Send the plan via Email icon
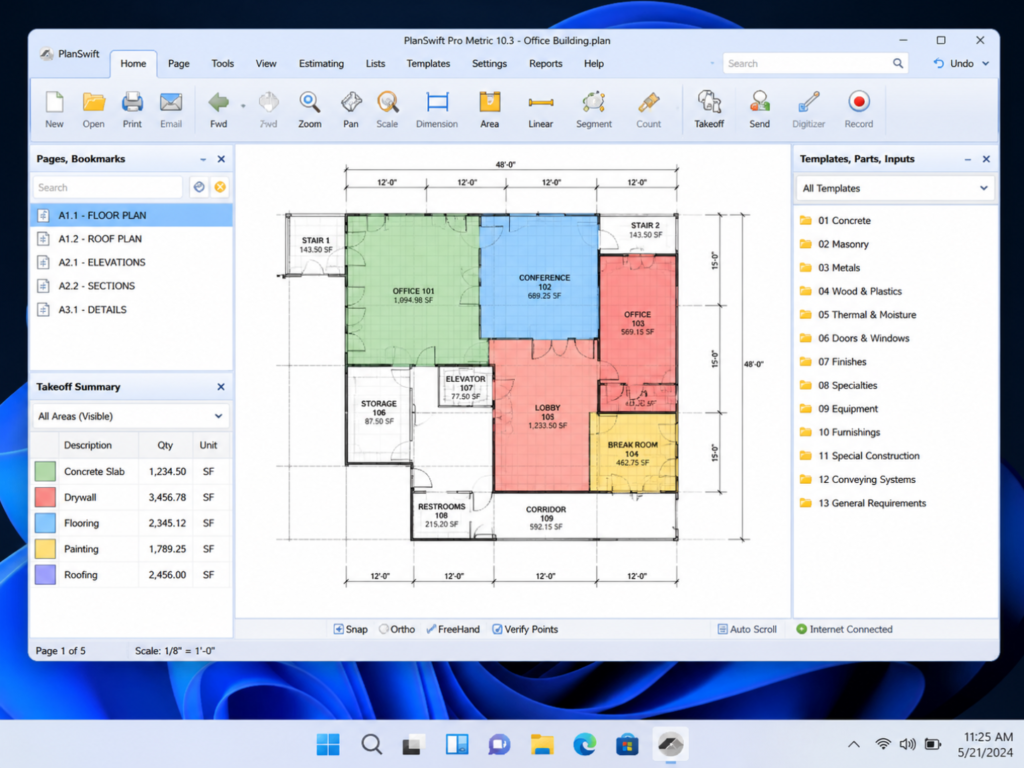1024x768 pixels. 170,103
